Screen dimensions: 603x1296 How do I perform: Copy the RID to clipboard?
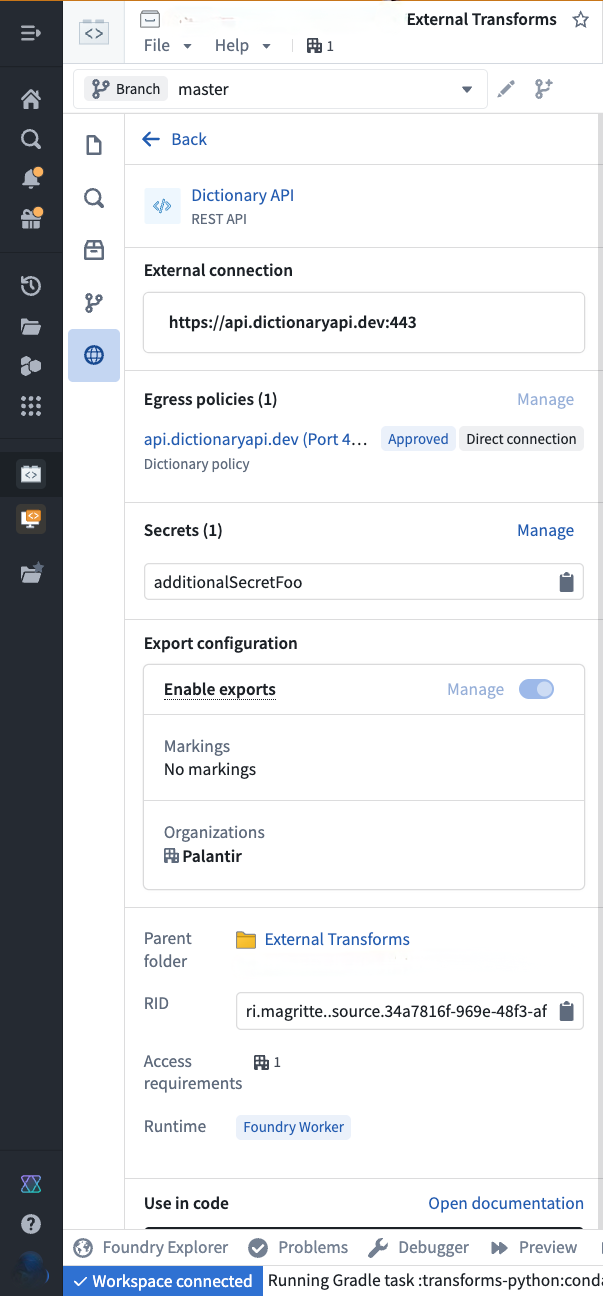pos(566,1011)
